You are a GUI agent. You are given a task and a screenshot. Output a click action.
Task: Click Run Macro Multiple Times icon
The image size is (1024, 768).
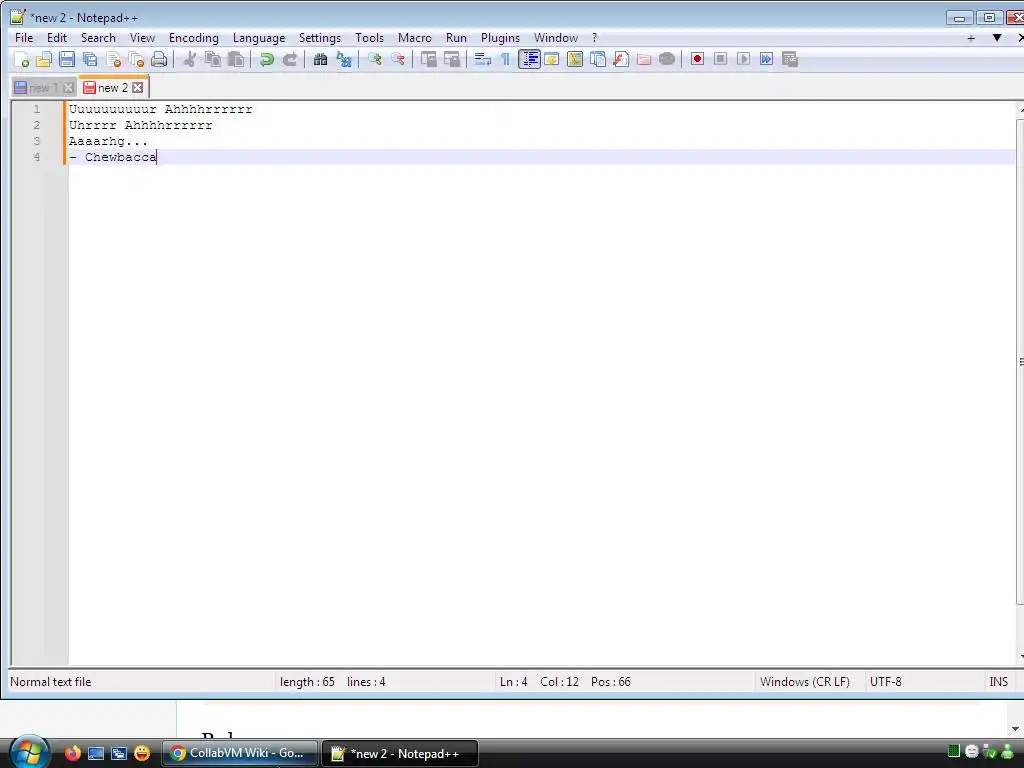click(x=766, y=59)
